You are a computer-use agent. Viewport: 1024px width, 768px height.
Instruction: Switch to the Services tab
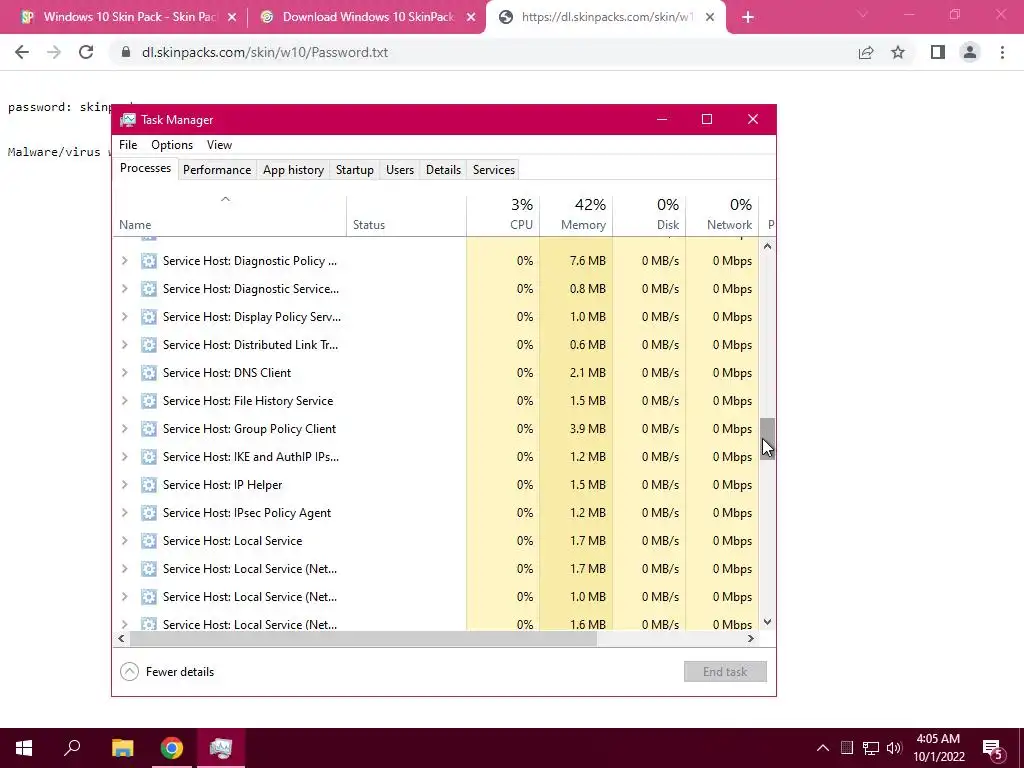tap(494, 170)
